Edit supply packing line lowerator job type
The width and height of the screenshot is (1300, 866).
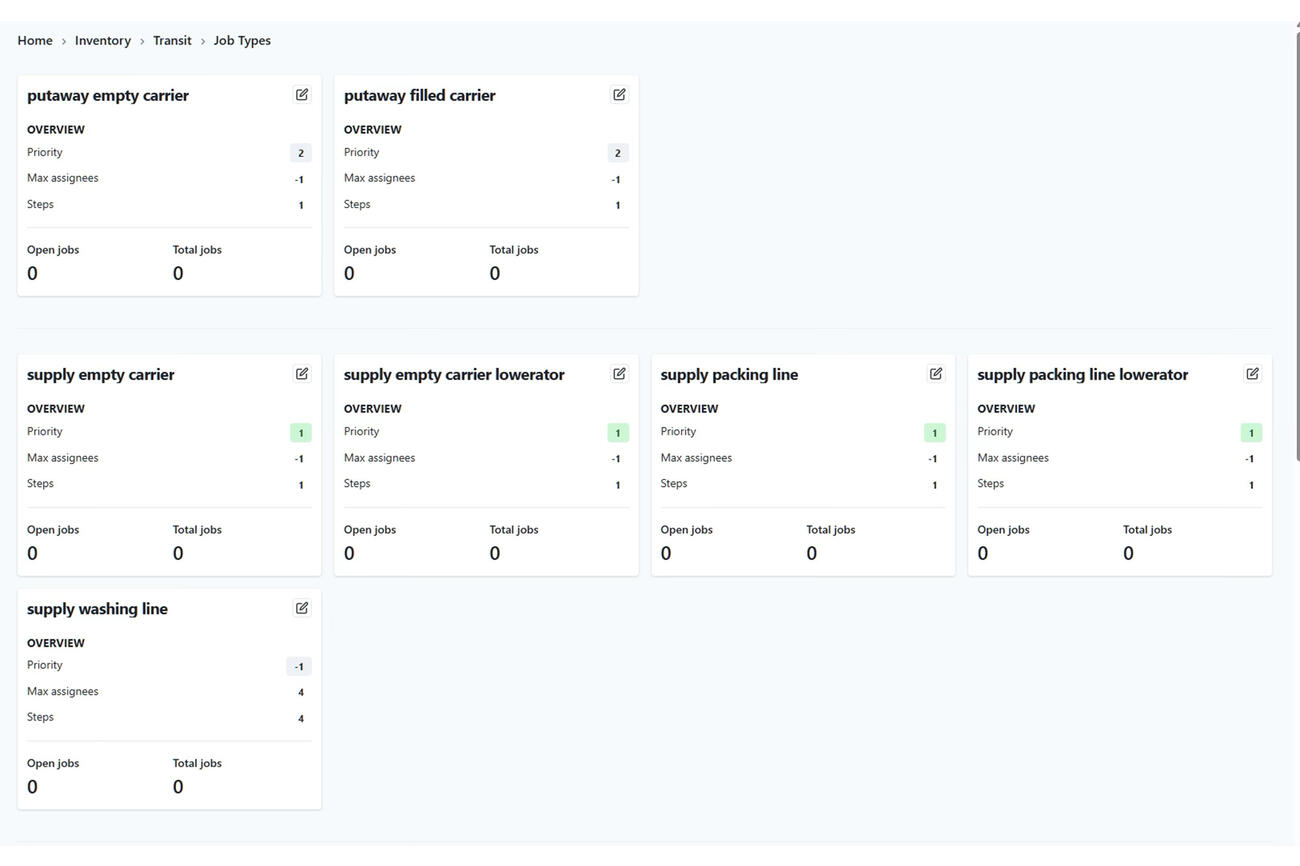tap(1252, 374)
